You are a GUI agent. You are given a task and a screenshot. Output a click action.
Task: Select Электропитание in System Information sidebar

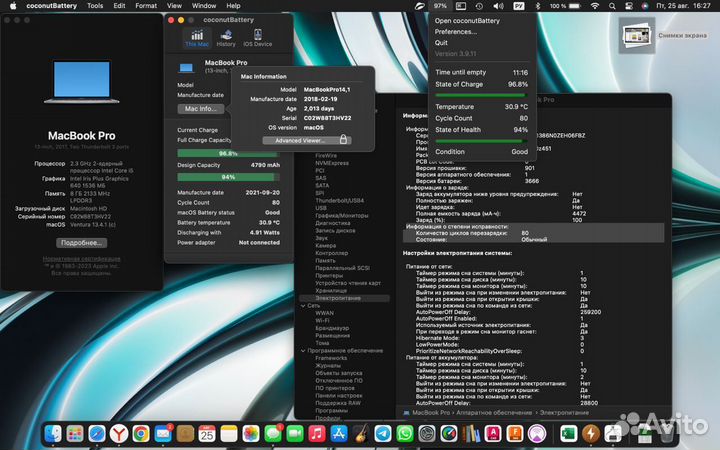[344, 298]
